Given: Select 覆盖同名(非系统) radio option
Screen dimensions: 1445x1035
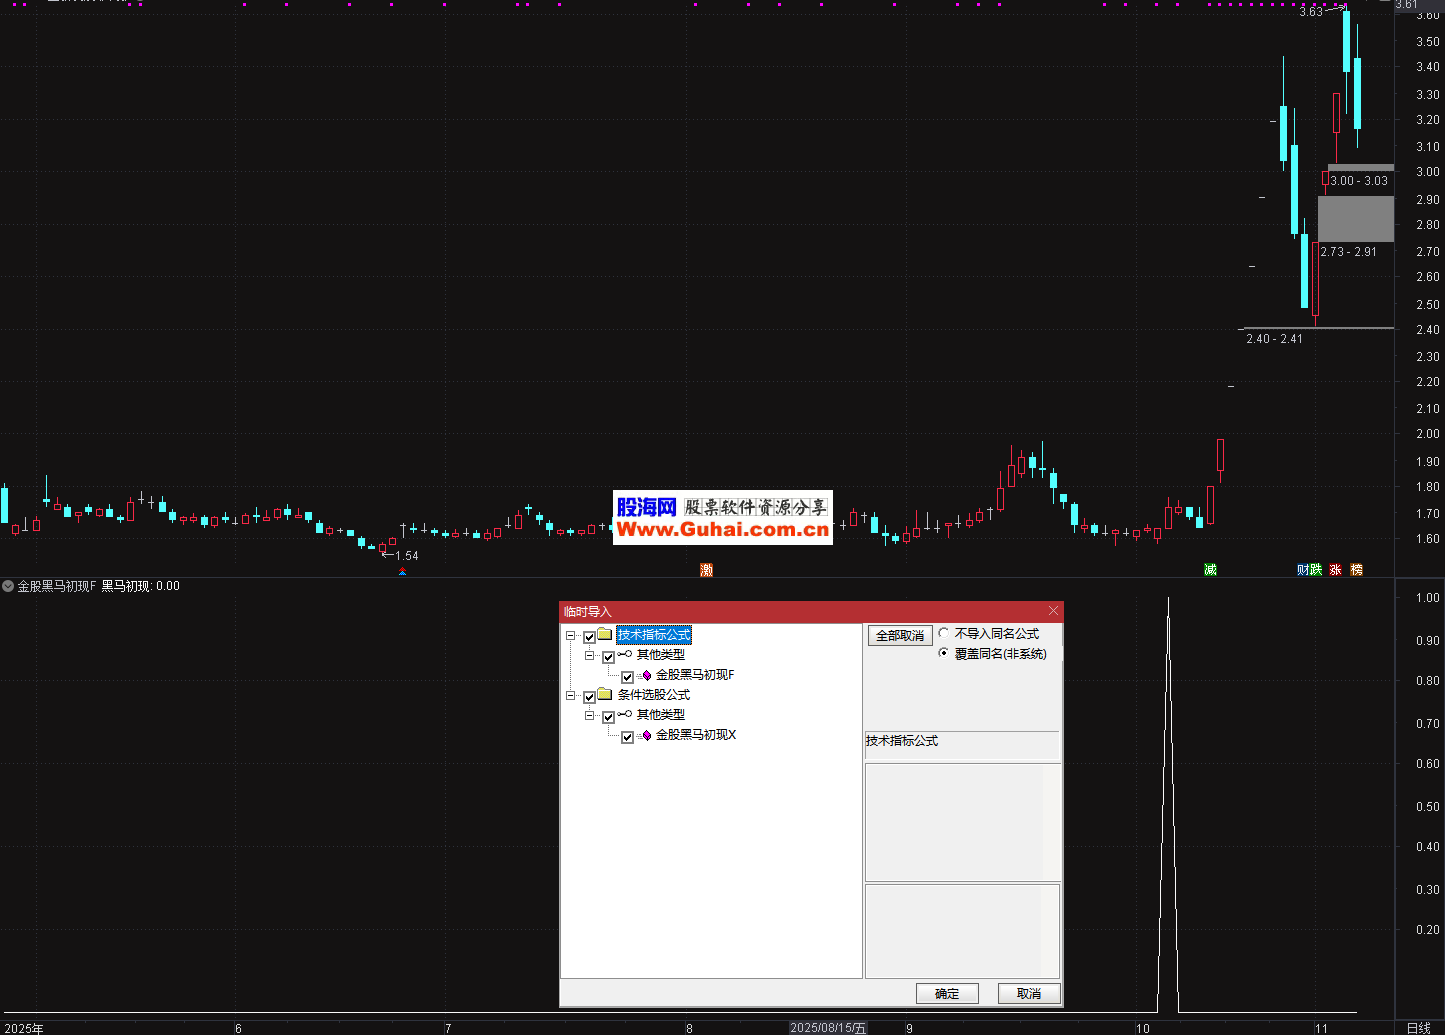Looking at the screenshot, I should click(944, 653).
